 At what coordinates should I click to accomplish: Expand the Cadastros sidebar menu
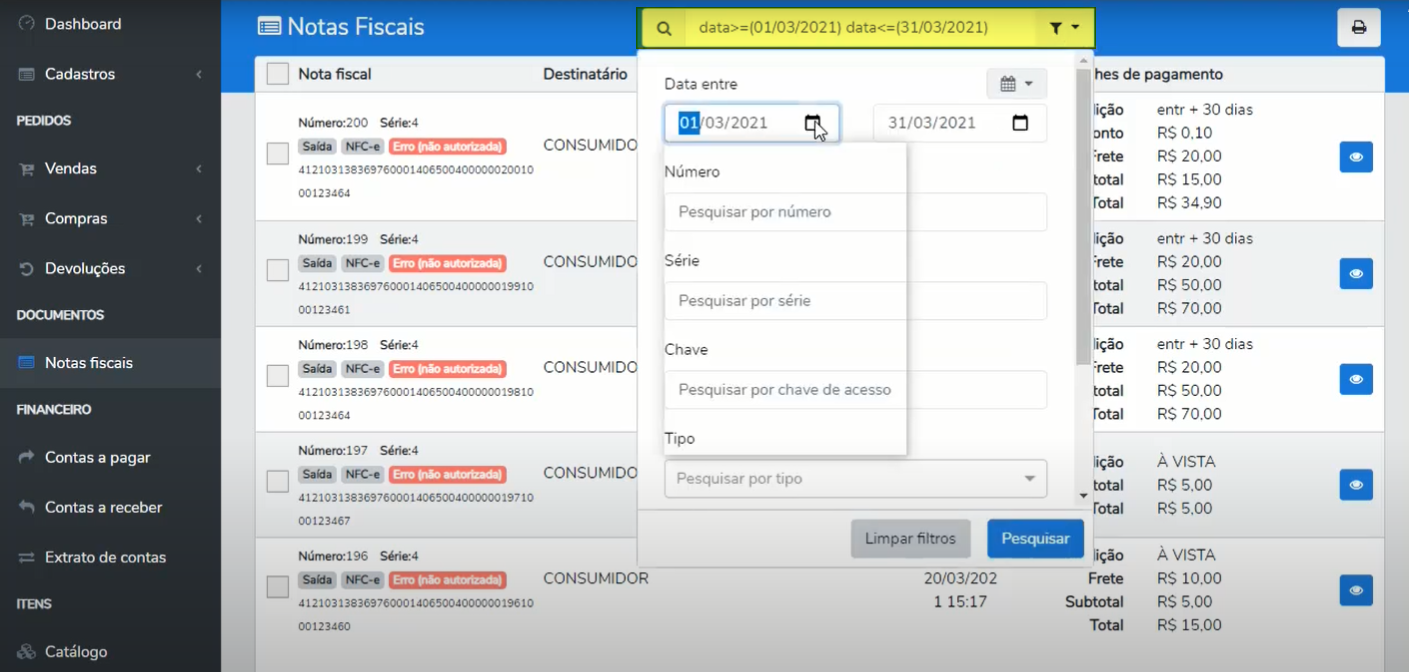click(x=110, y=74)
